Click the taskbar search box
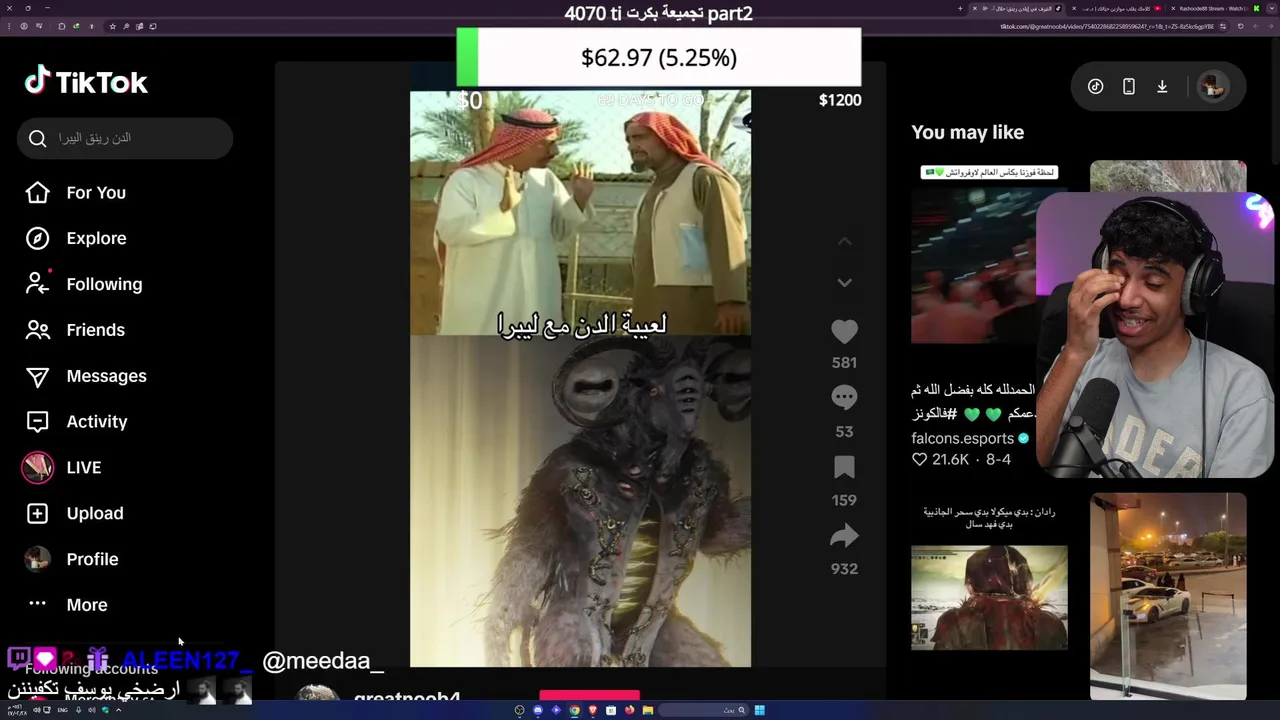Viewport: 1280px width, 720px height. [702, 710]
